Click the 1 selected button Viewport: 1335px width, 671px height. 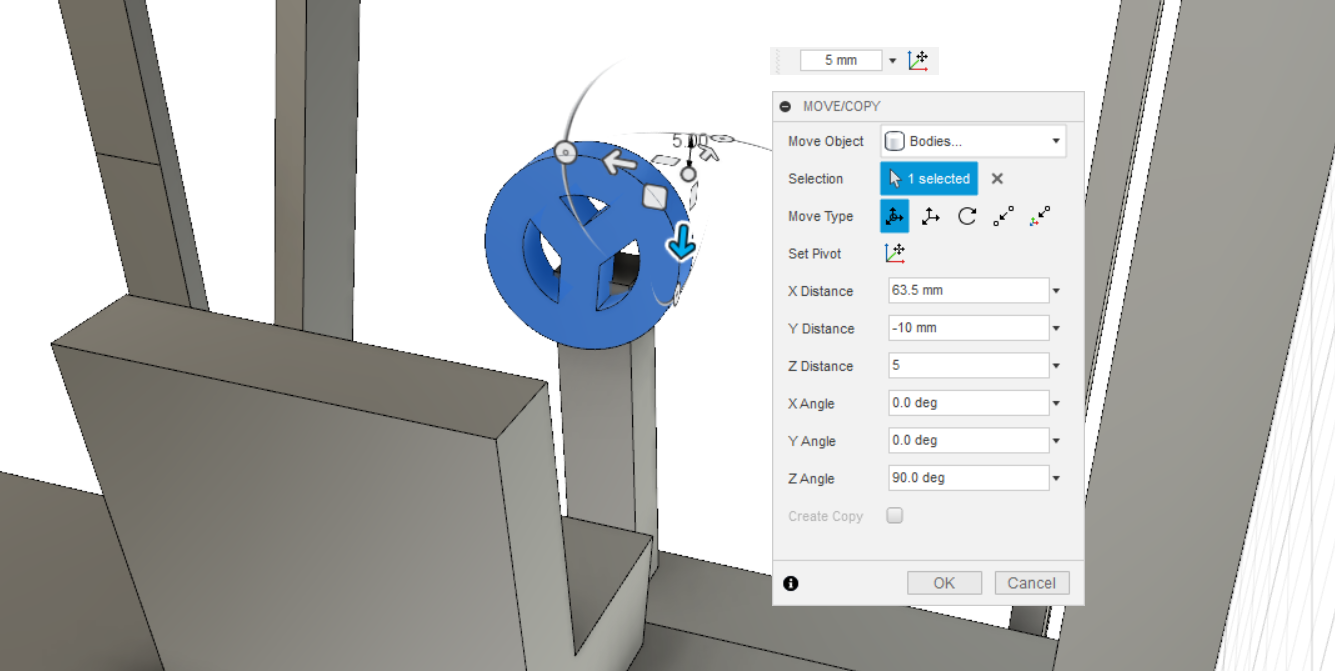(x=929, y=179)
